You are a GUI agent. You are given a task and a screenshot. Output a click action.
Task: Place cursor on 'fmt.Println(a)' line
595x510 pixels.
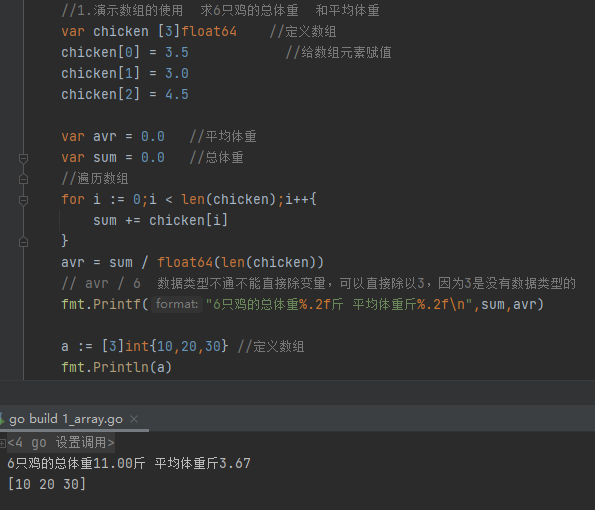coord(116,367)
